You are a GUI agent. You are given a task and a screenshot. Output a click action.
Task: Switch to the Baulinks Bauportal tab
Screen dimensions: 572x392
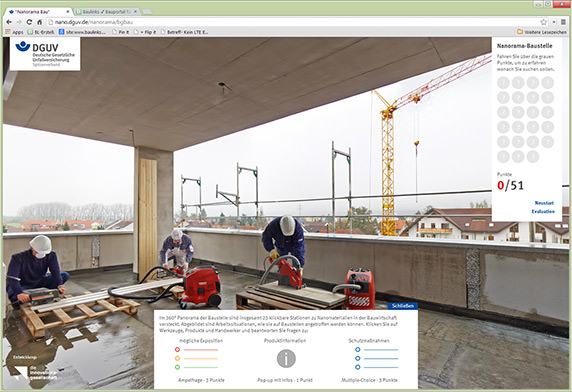pyautogui.click(x=107, y=12)
